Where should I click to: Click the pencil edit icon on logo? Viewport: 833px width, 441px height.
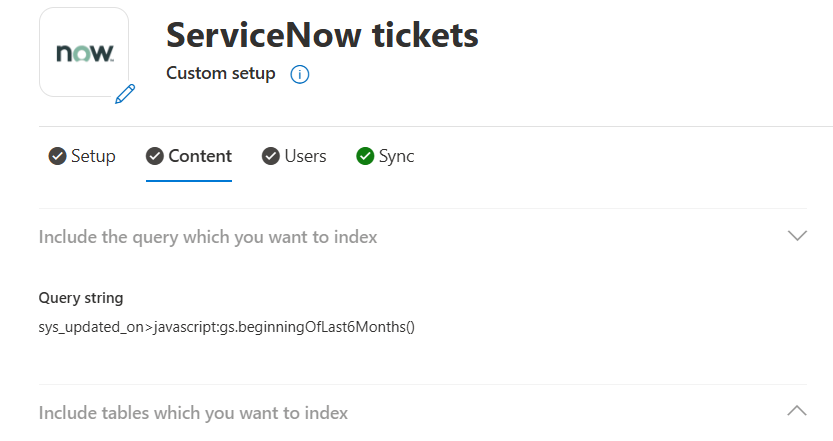[125, 94]
